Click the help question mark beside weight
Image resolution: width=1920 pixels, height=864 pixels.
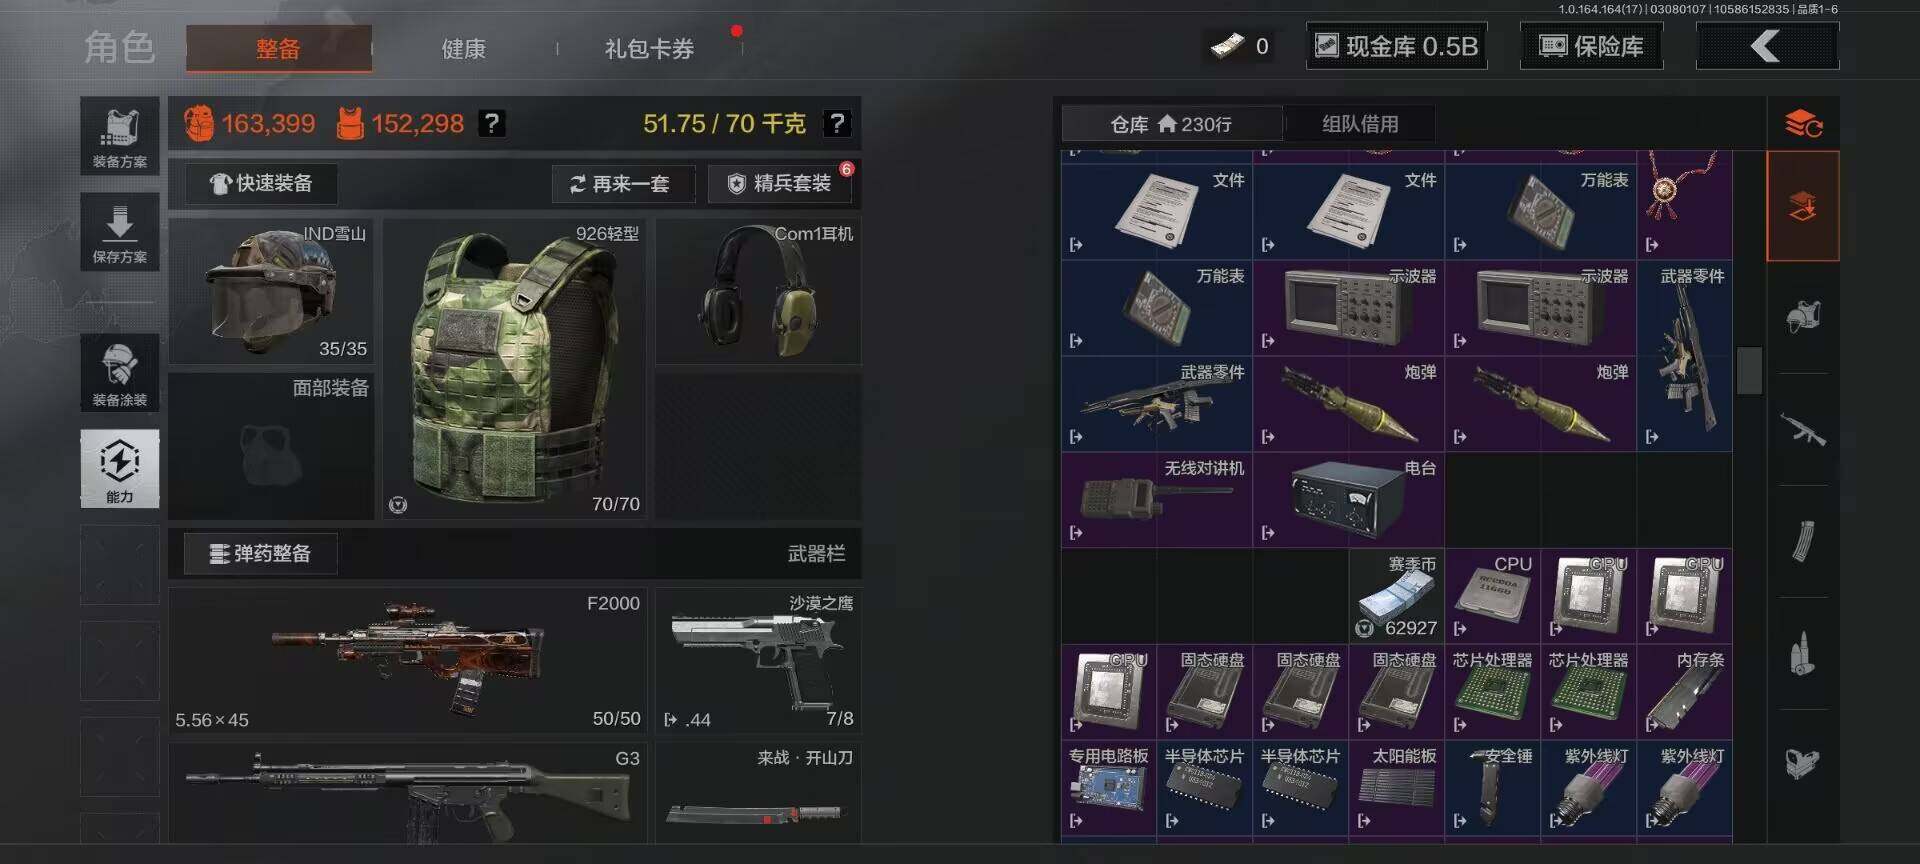click(837, 123)
